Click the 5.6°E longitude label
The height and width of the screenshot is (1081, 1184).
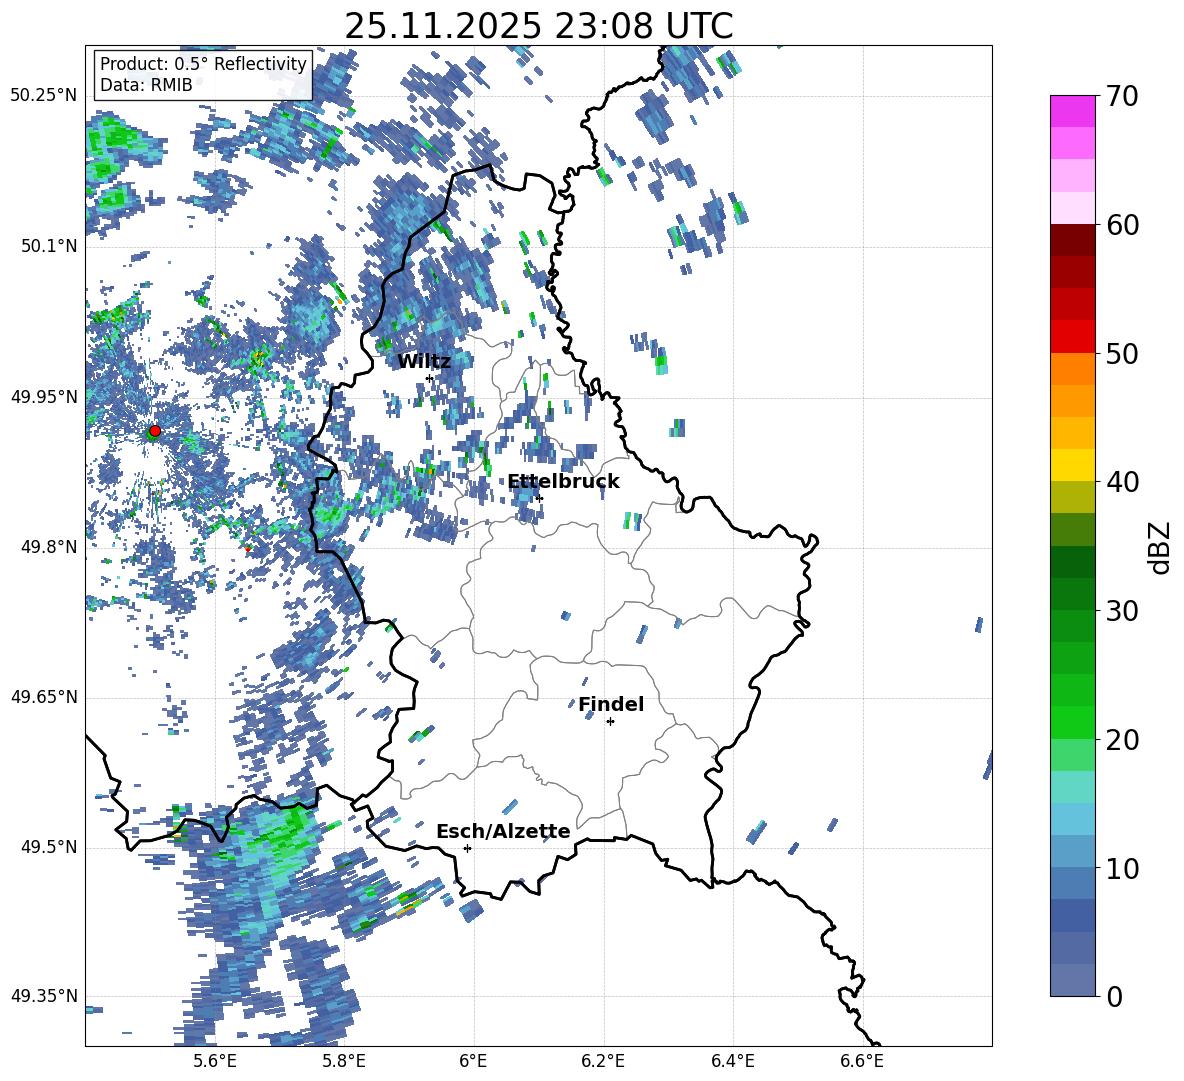click(214, 1061)
